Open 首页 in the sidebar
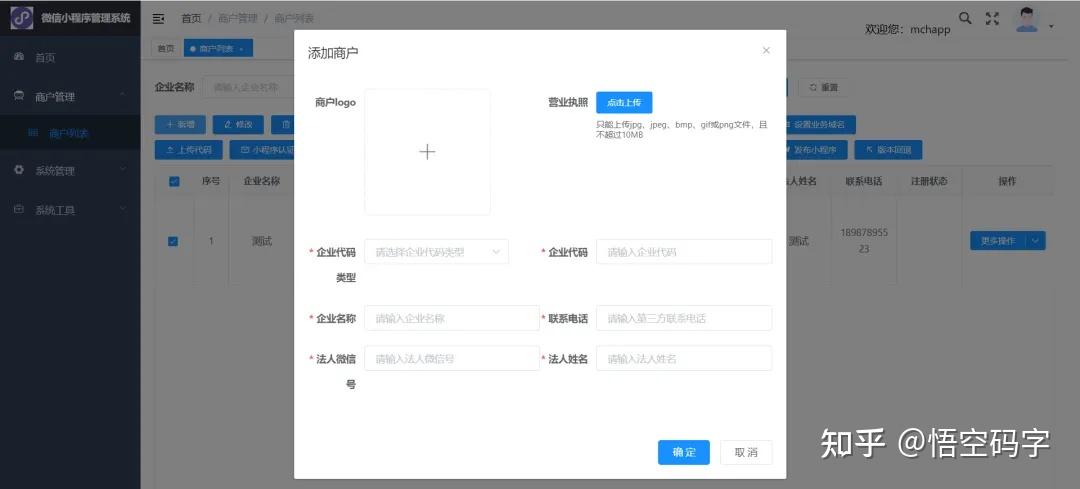 70,58
